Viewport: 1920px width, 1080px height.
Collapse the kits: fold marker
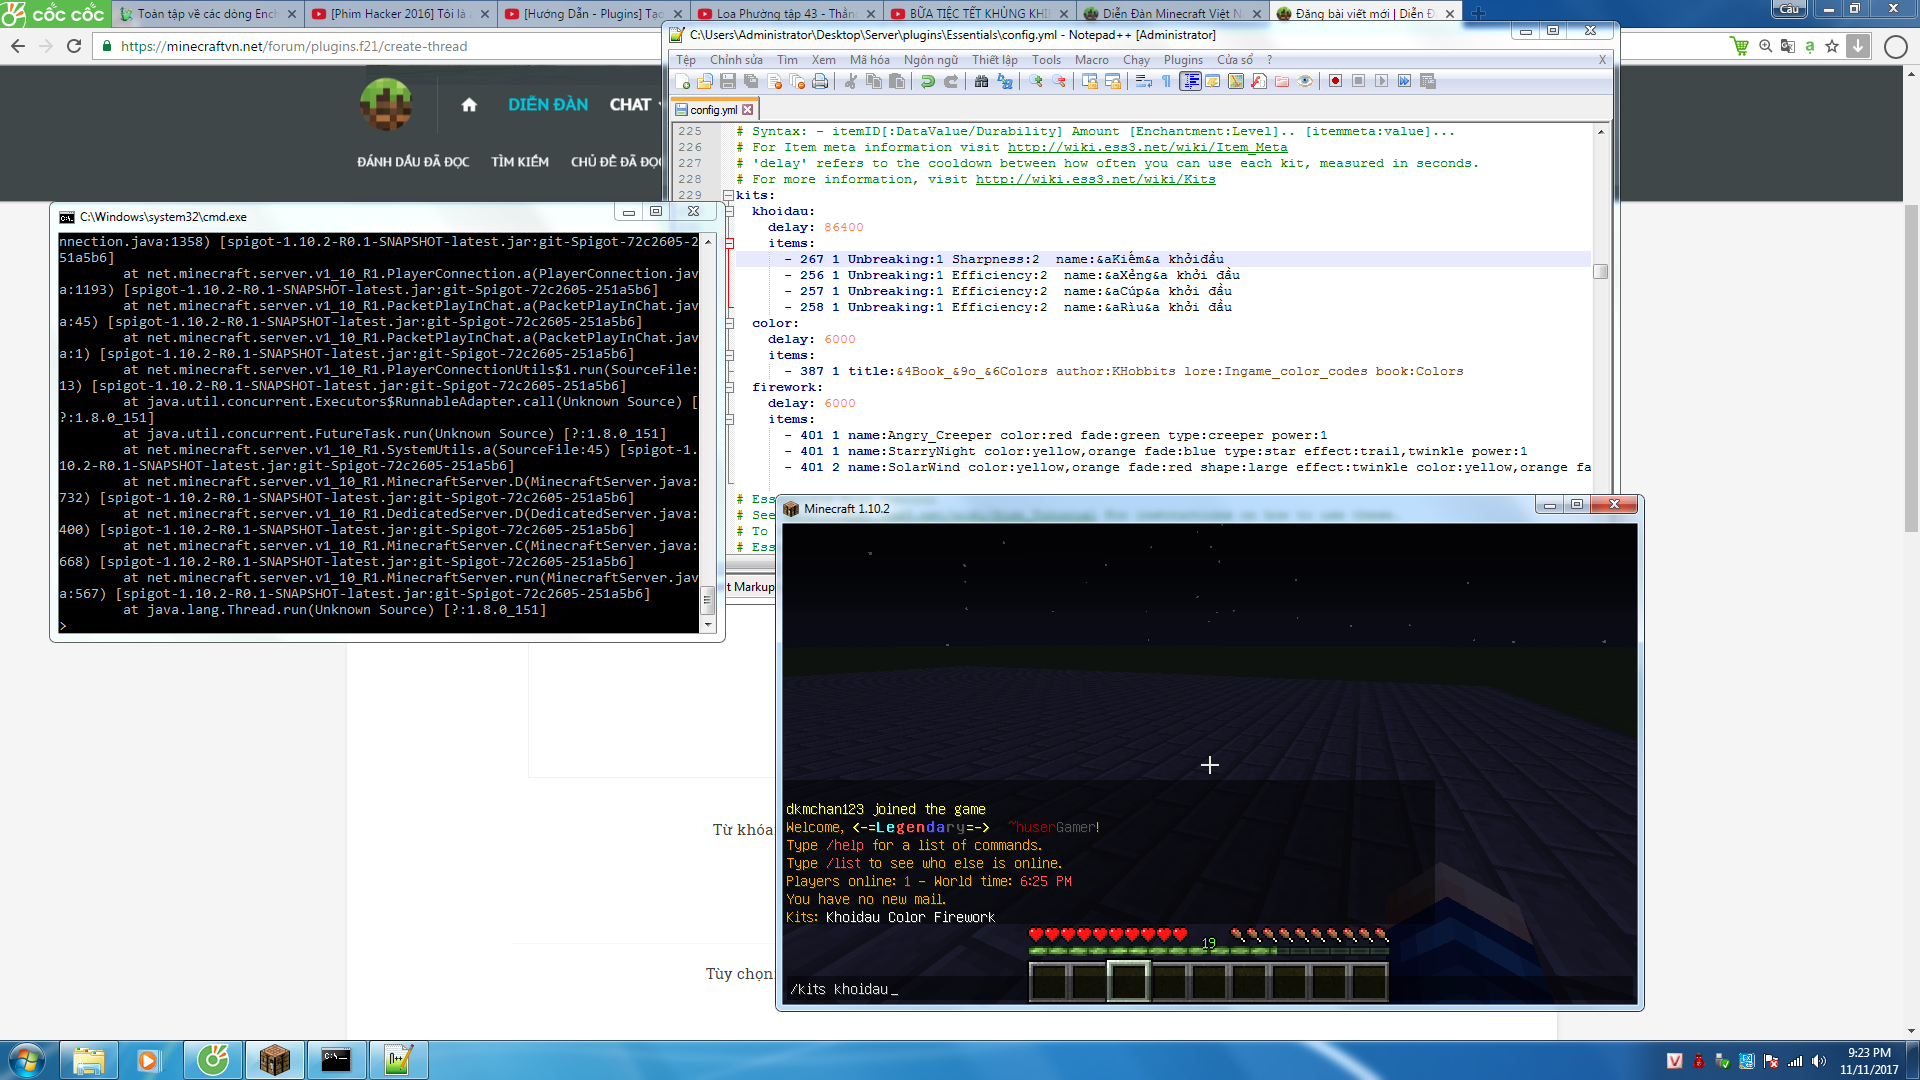click(729, 195)
